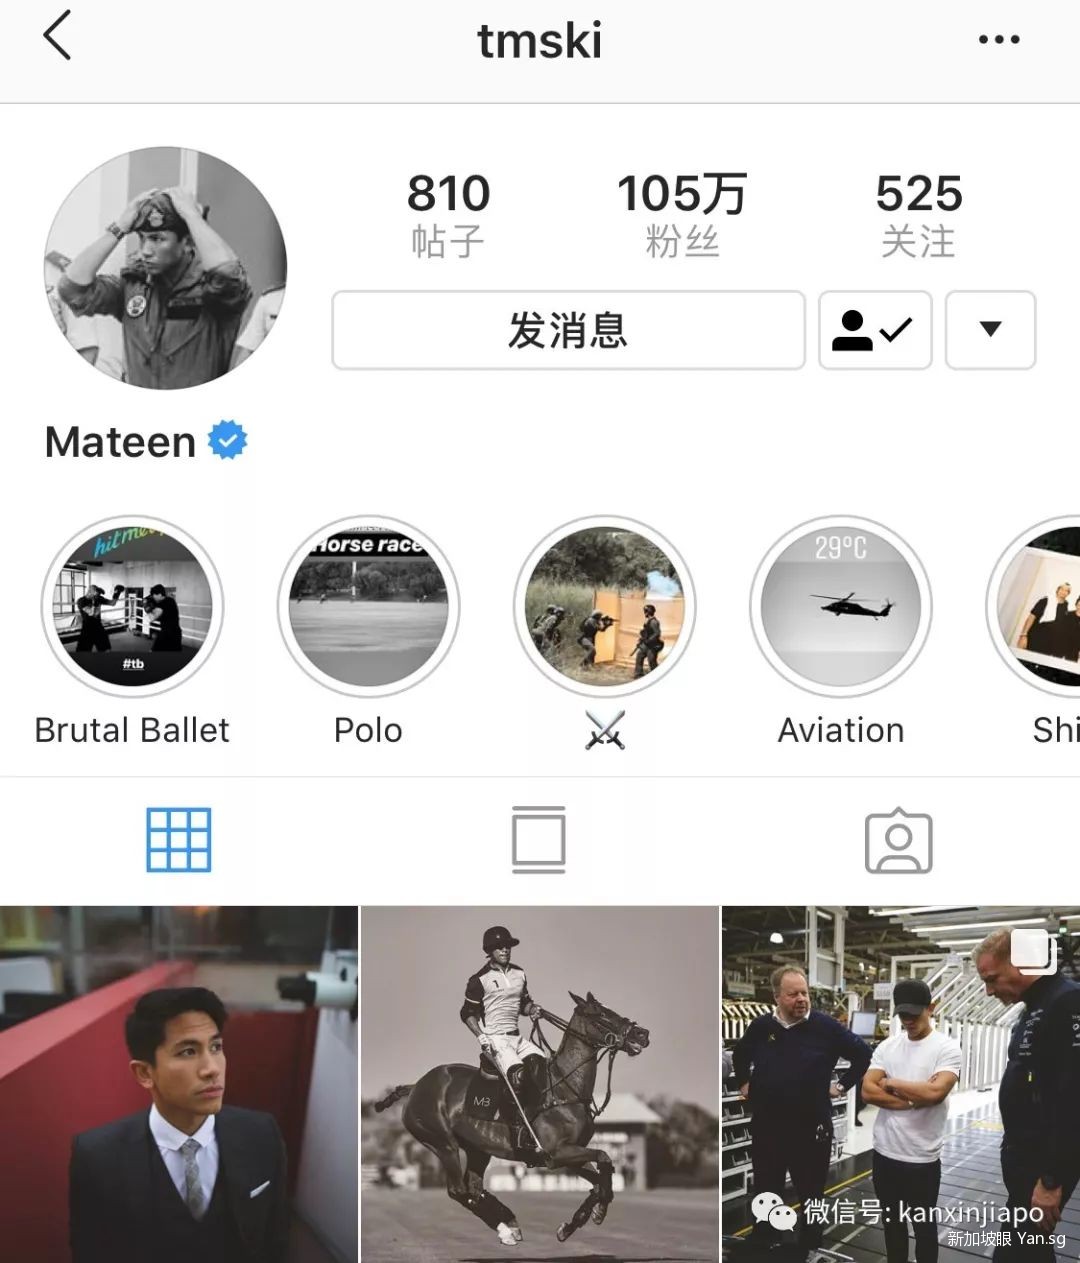1080x1263 pixels.
Task: View the 105万 followers list
Action: point(682,214)
